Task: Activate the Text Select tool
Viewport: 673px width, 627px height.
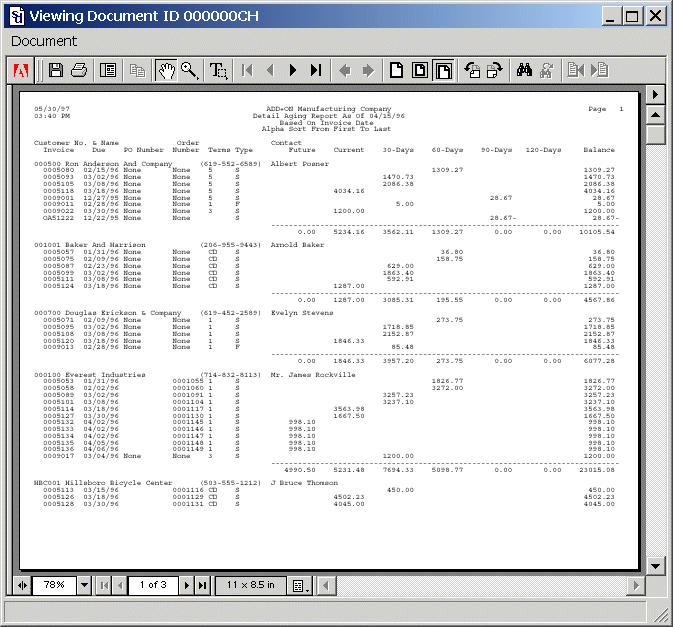Action: (x=219, y=70)
